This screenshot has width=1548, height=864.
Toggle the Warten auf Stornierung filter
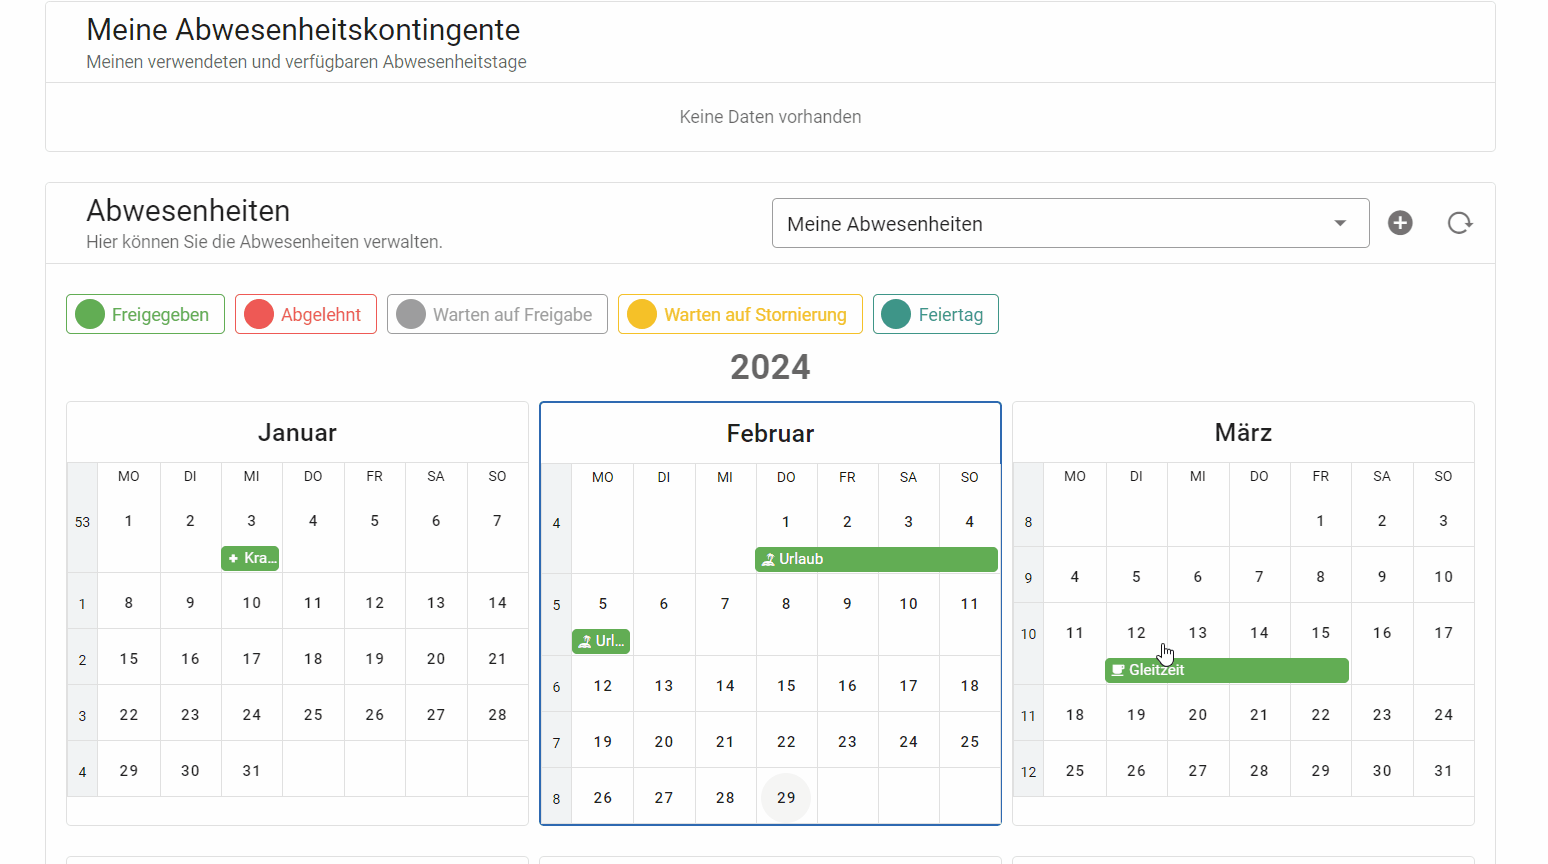point(740,314)
